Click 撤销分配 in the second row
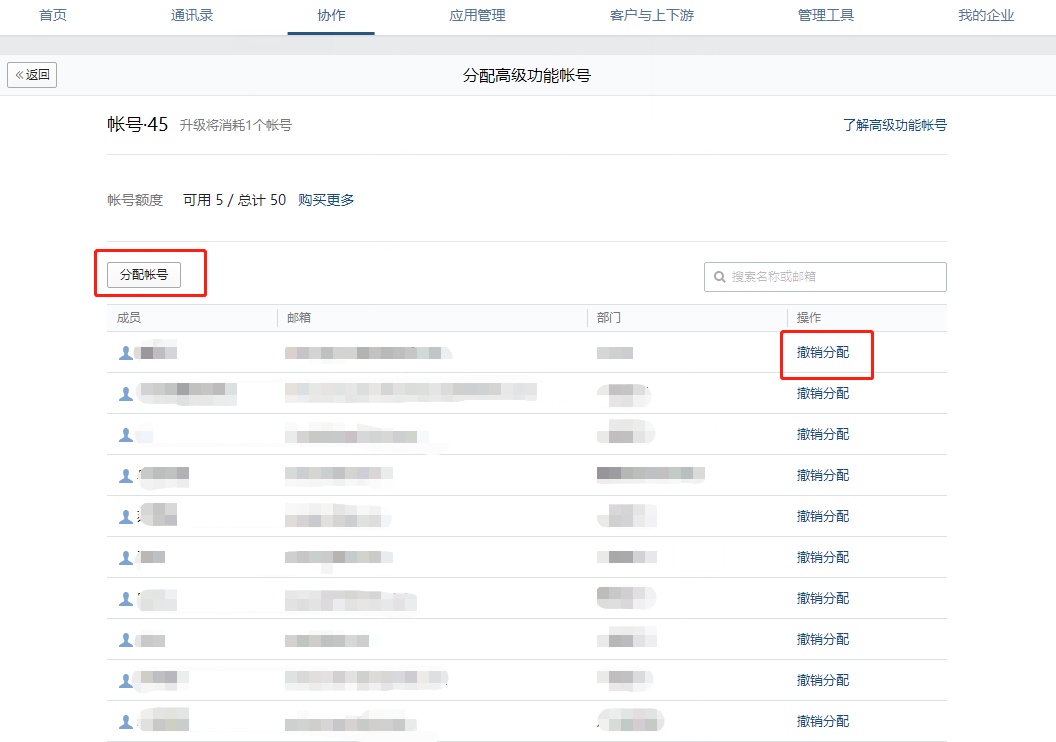The height and width of the screenshot is (742, 1056). tap(822, 394)
